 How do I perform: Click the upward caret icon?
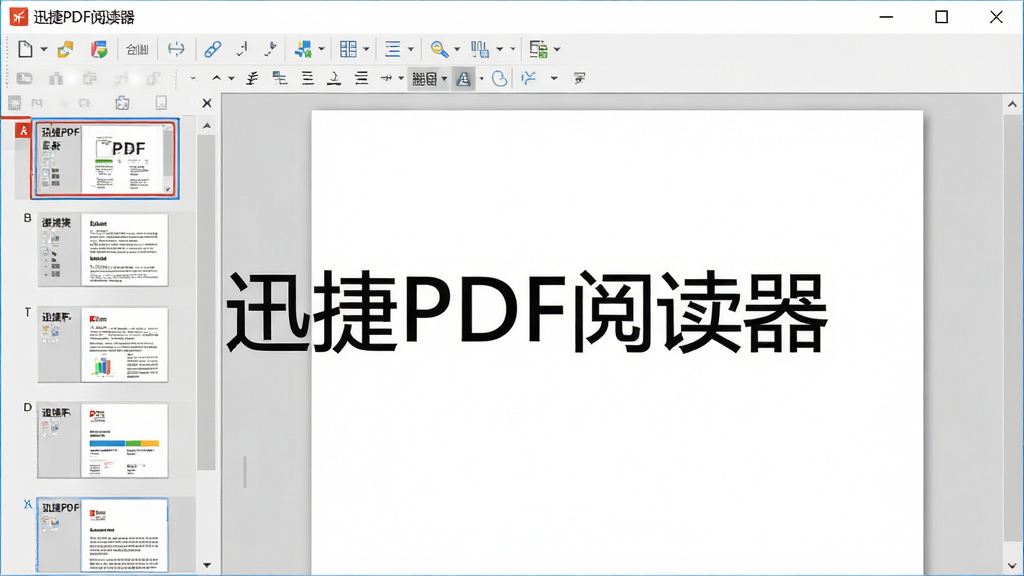[x=216, y=78]
